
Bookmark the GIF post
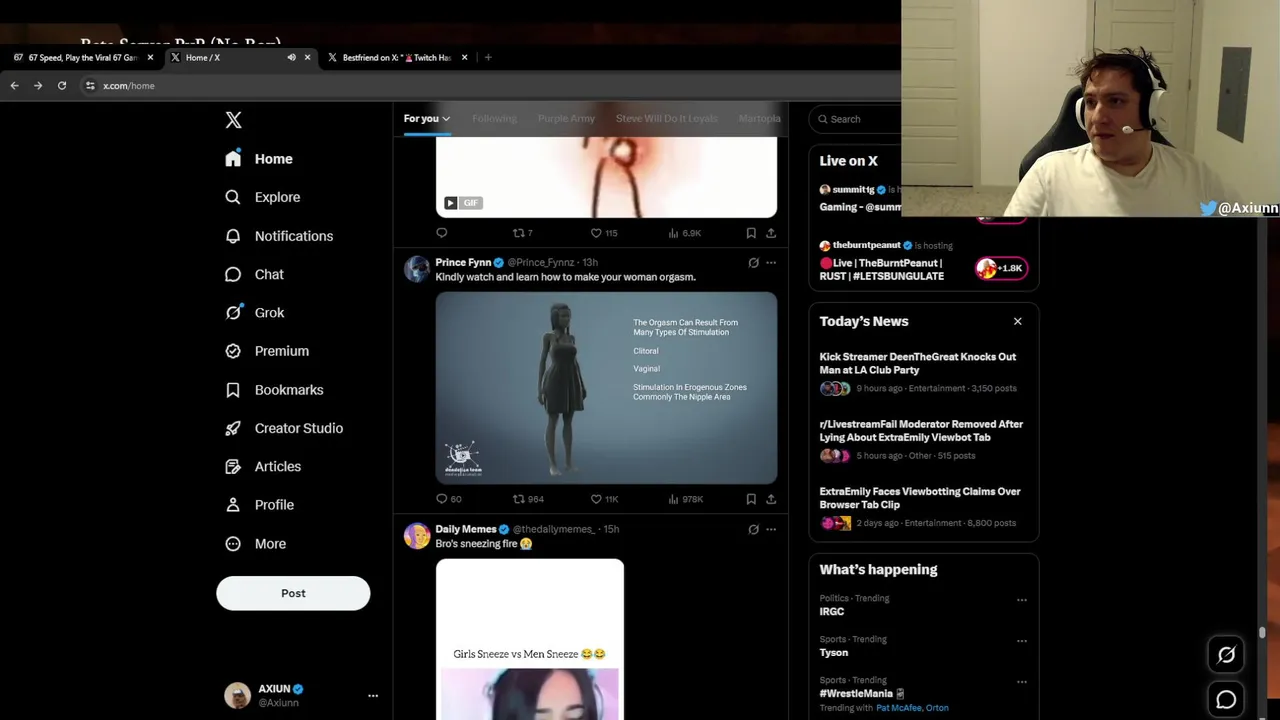(751, 233)
